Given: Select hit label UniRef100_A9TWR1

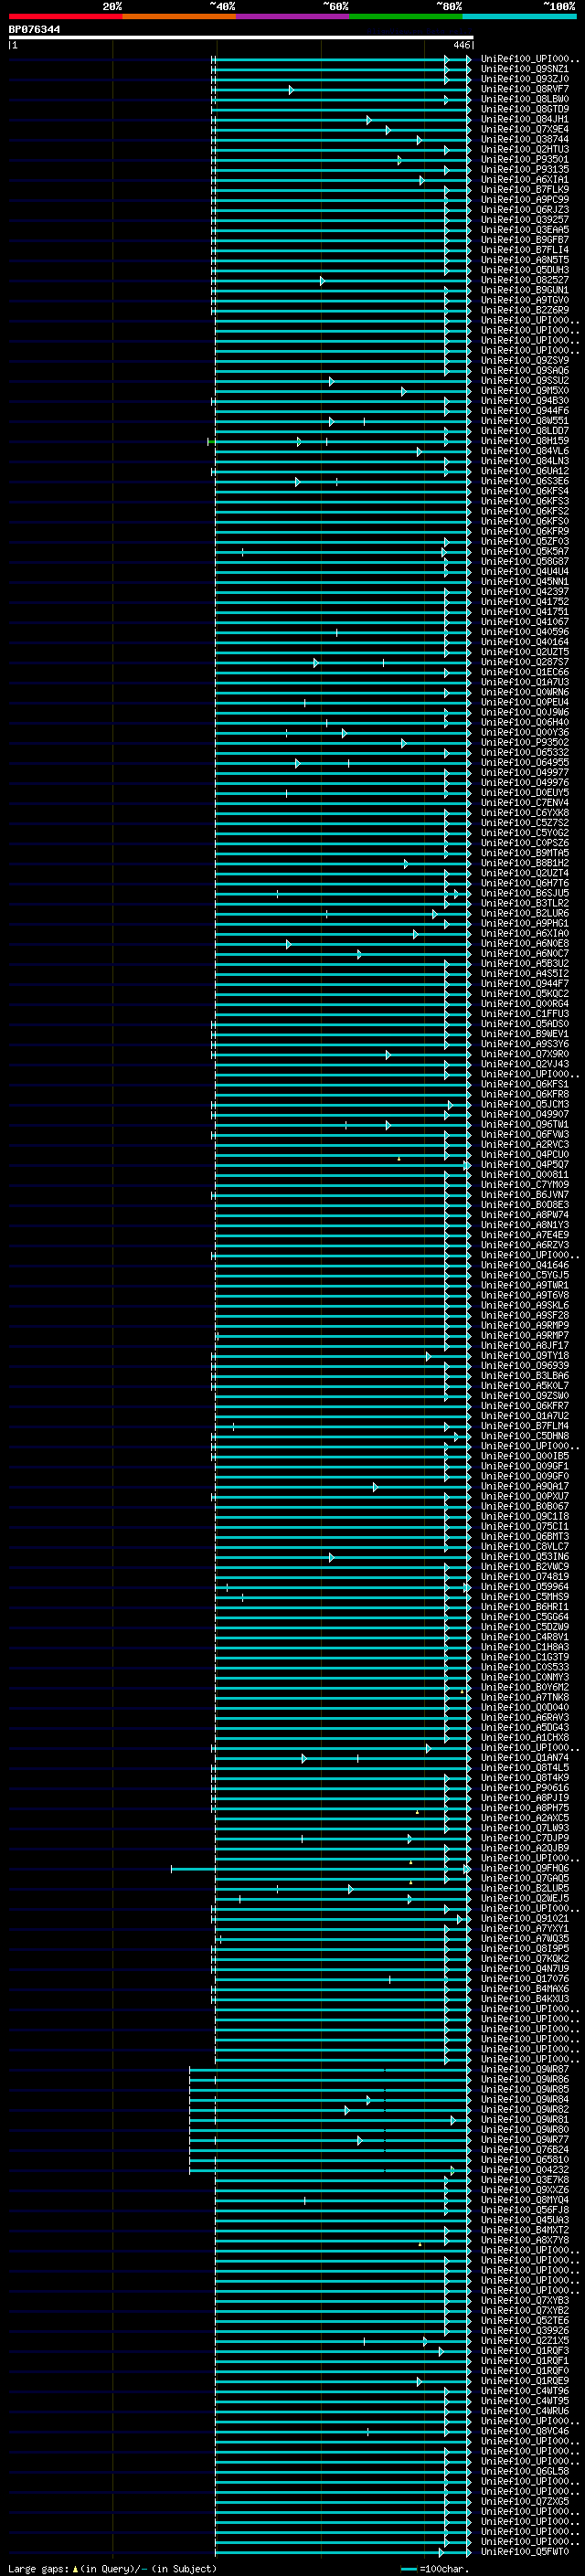Looking at the screenshot, I should click(524, 1285).
